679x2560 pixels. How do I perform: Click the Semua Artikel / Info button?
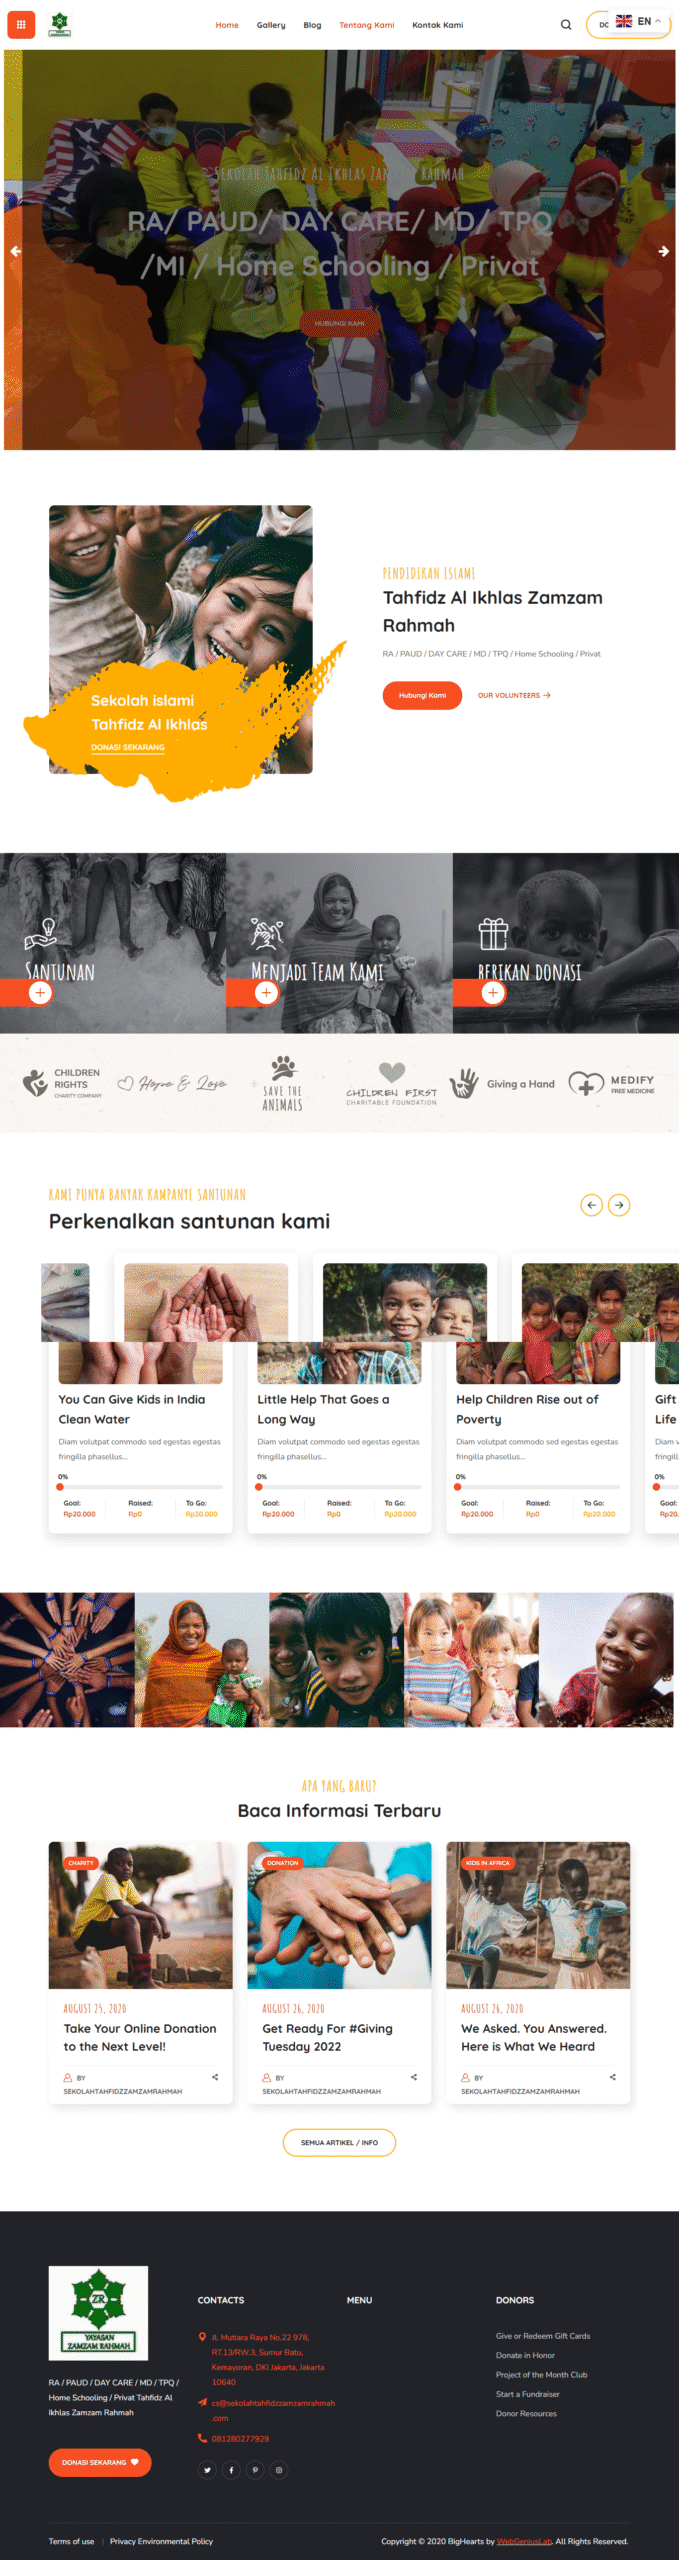click(x=339, y=2143)
